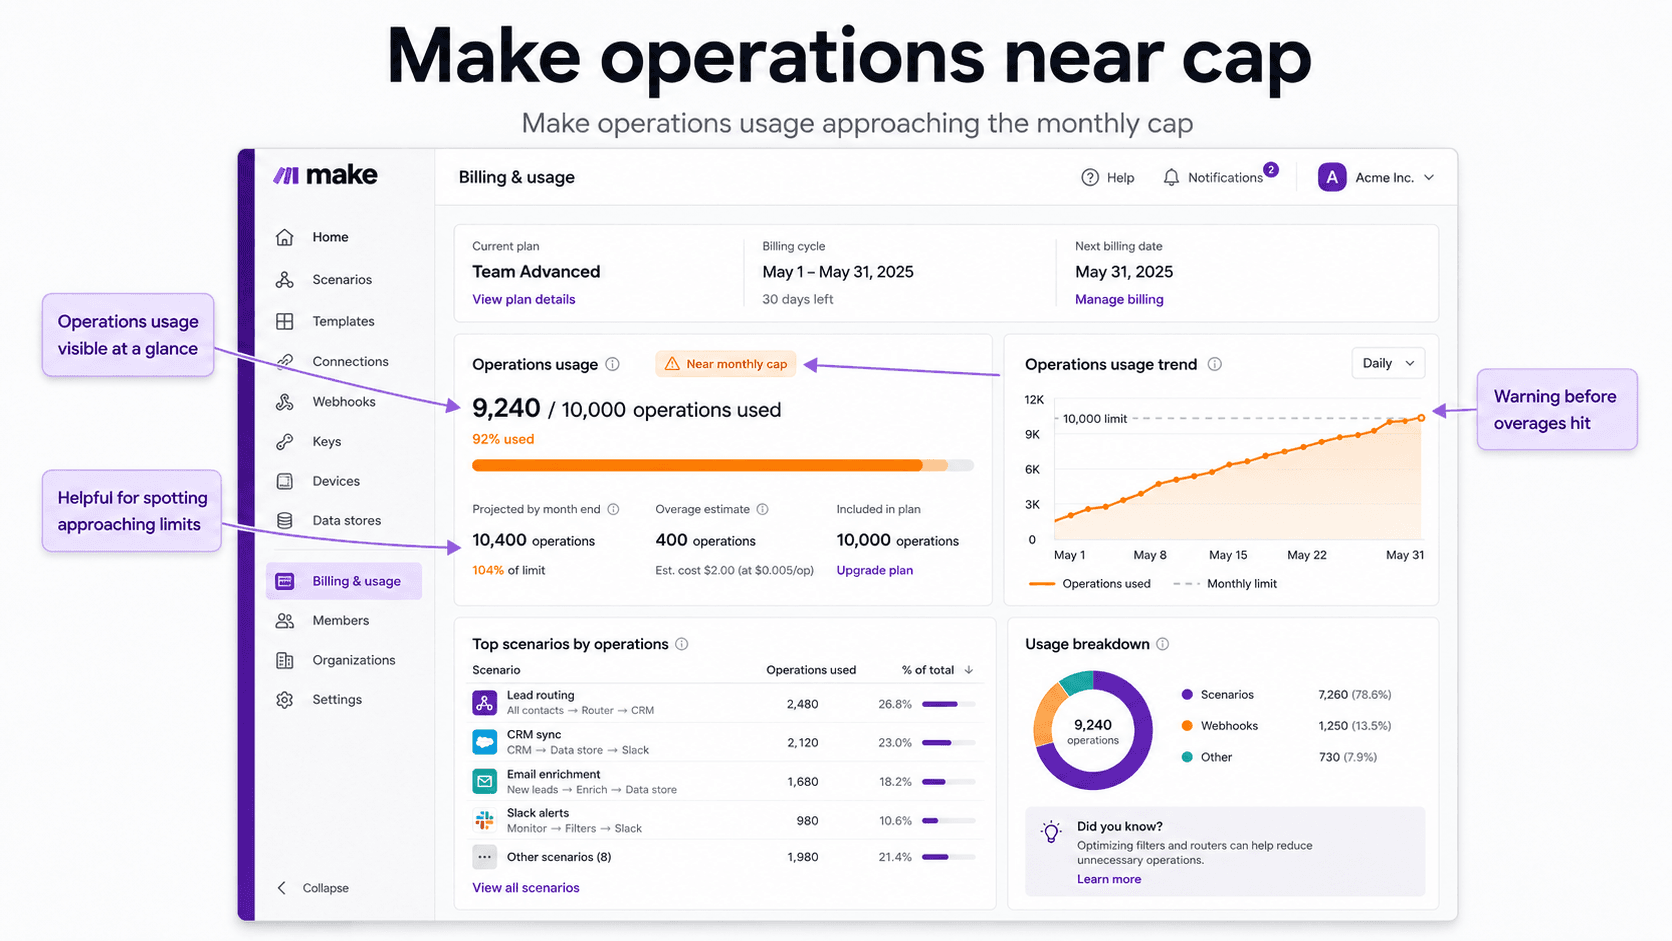Click the View plan details link
The image size is (1672, 941).
[x=524, y=299]
